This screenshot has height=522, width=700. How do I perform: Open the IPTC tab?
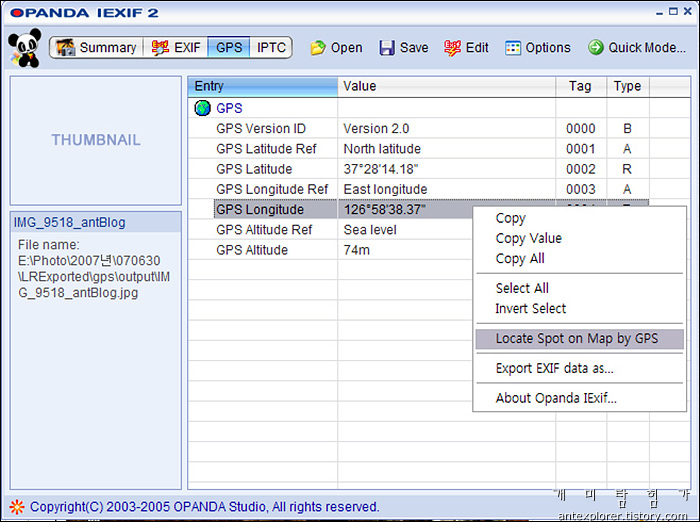pos(271,47)
